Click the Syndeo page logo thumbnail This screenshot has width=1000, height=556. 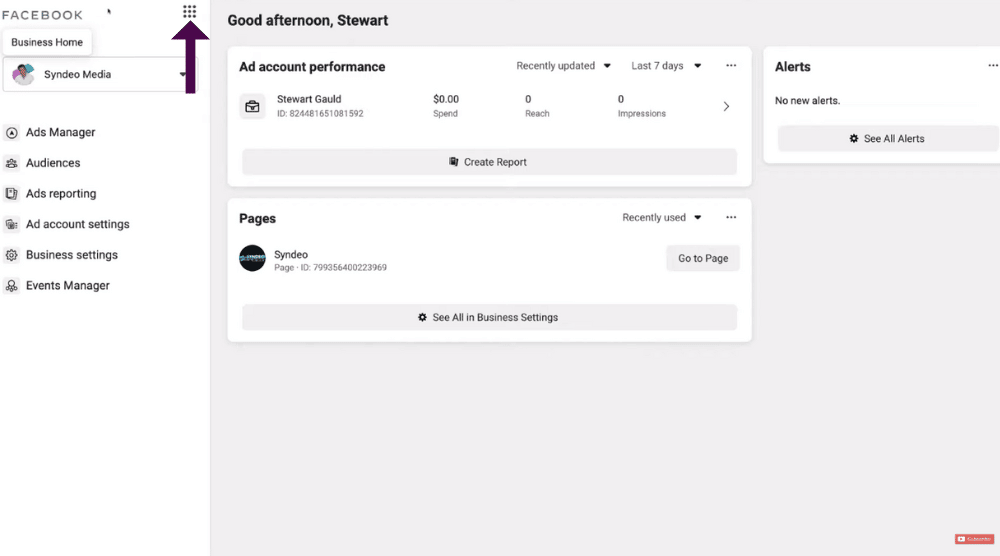[x=253, y=258]
